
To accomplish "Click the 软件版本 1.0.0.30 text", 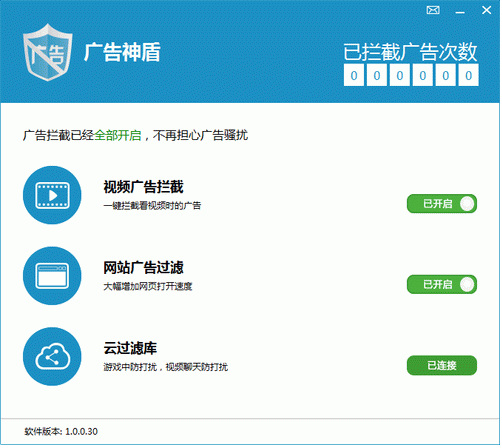I will pos(61,433).
